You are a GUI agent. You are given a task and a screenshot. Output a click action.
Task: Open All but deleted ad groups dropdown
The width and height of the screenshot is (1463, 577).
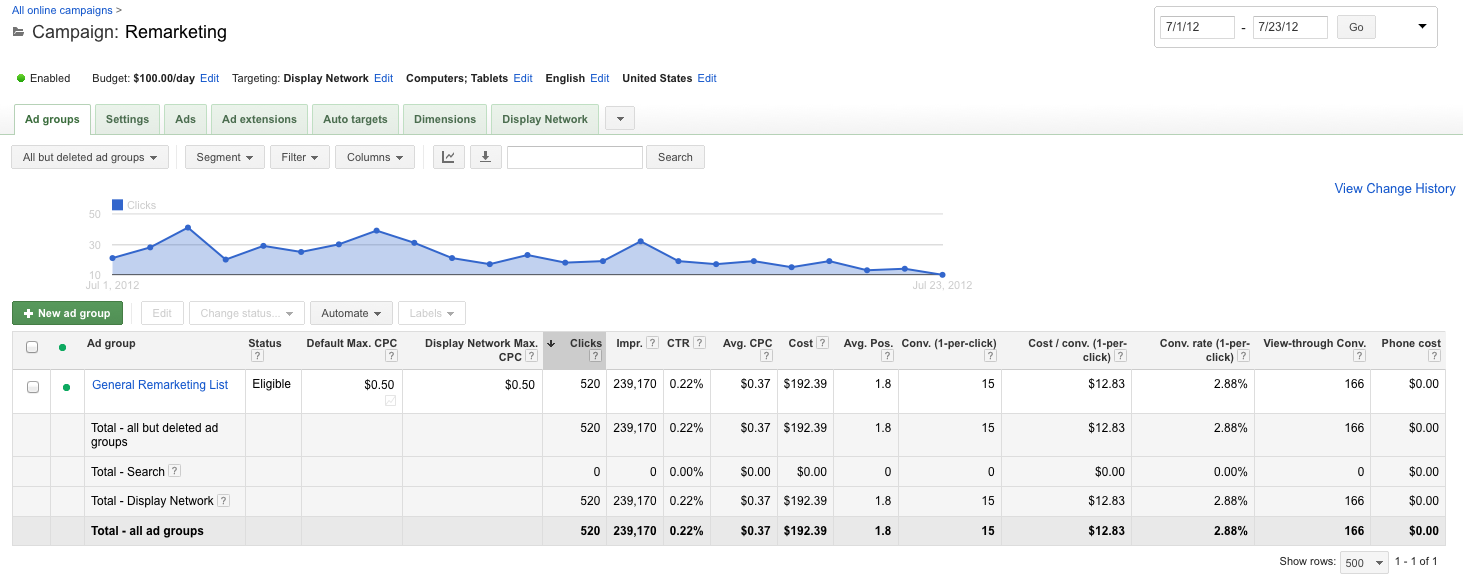[90, 157]
